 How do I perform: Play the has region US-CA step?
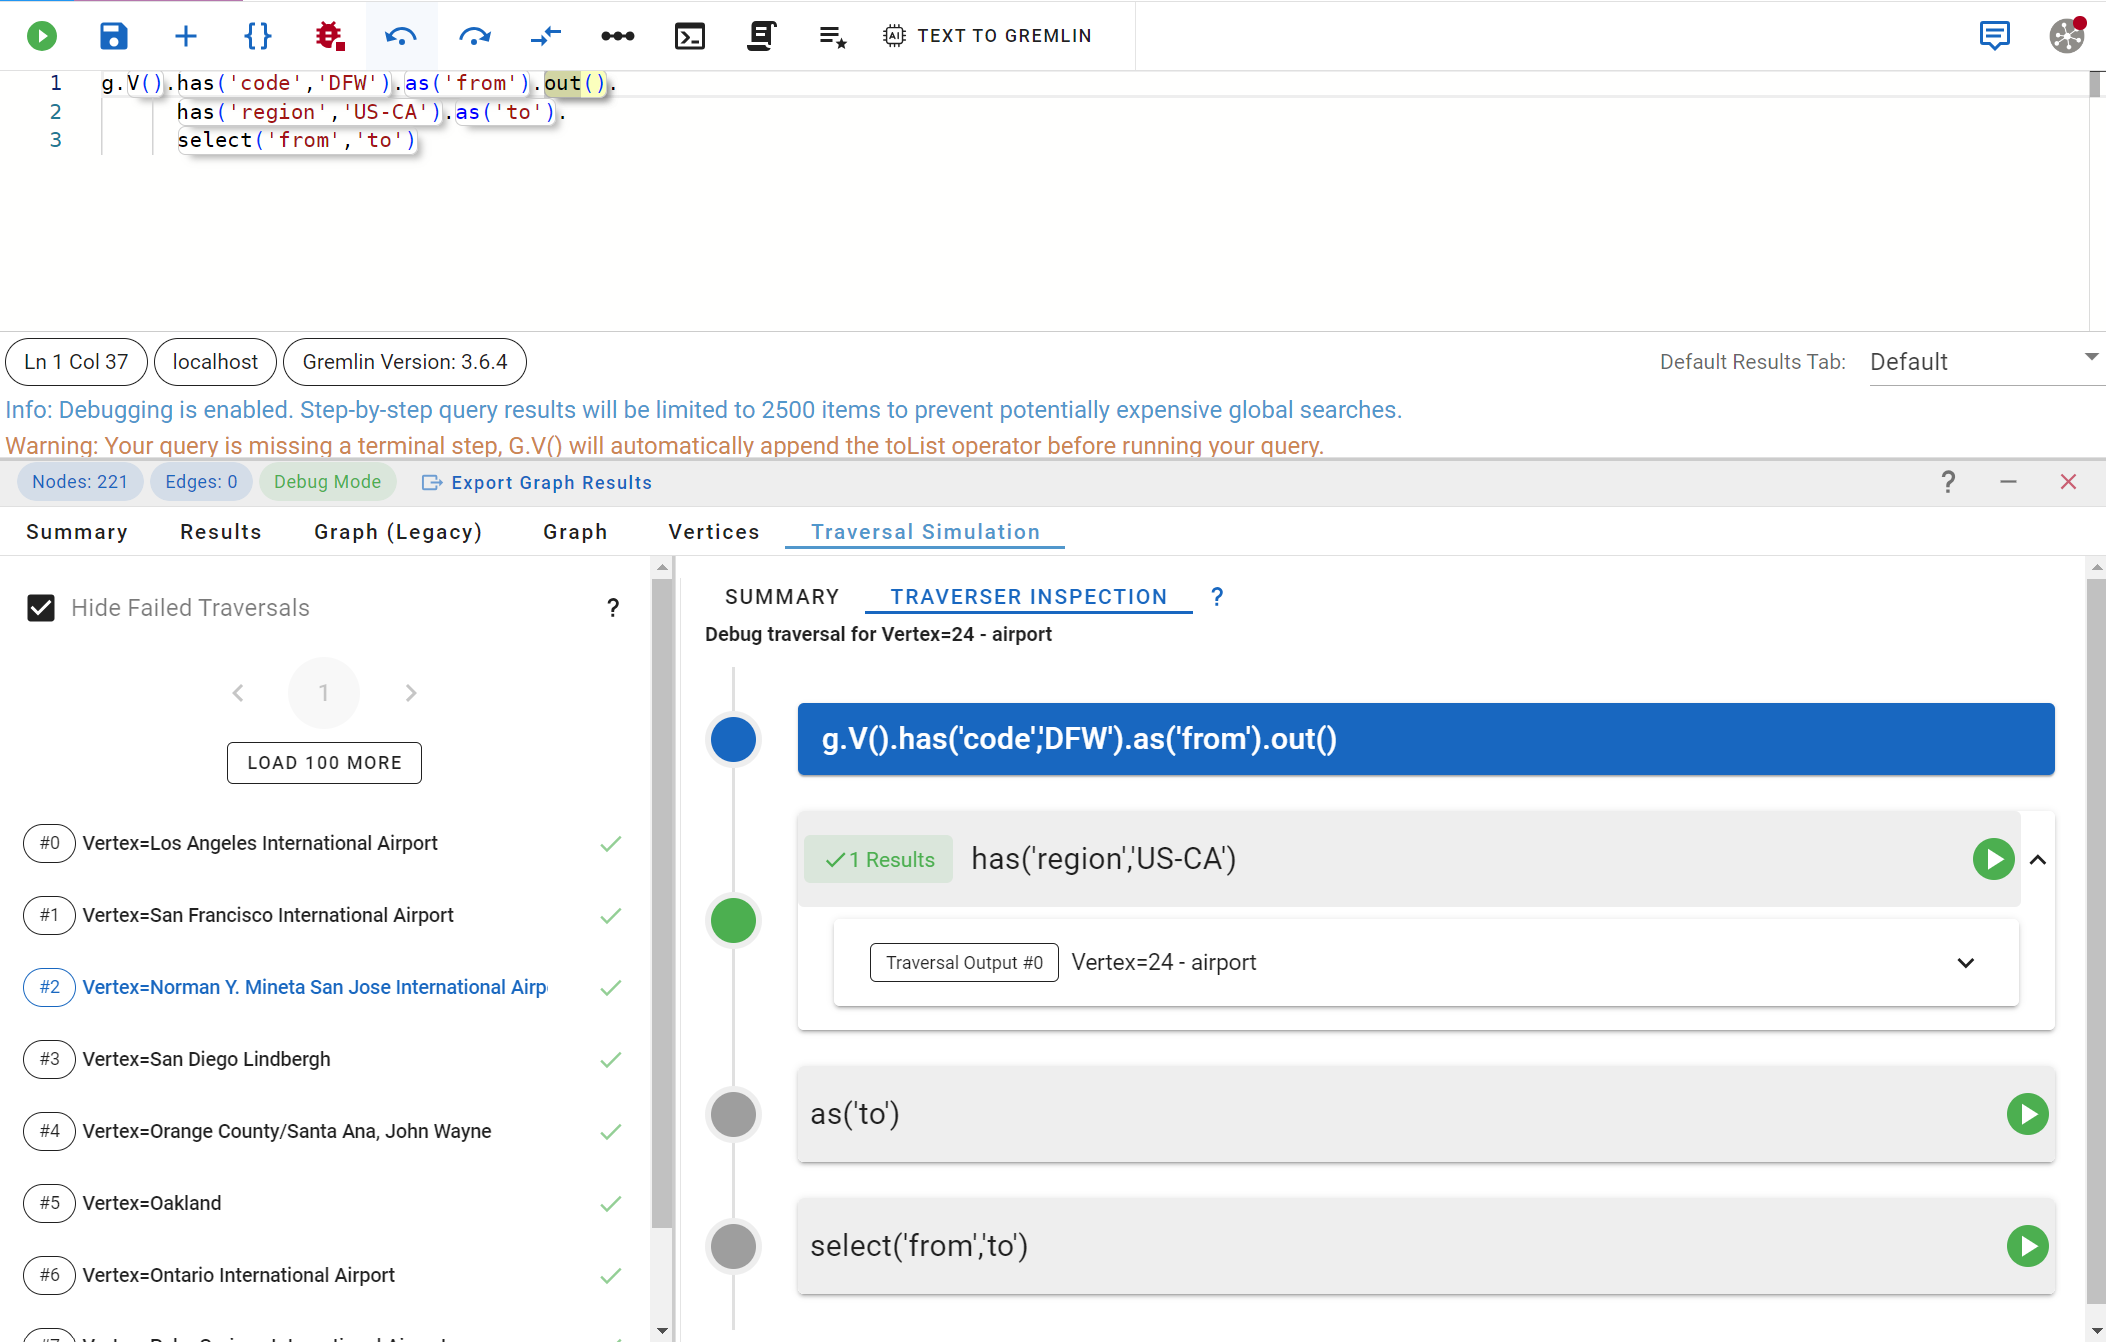click(1994, 858)
